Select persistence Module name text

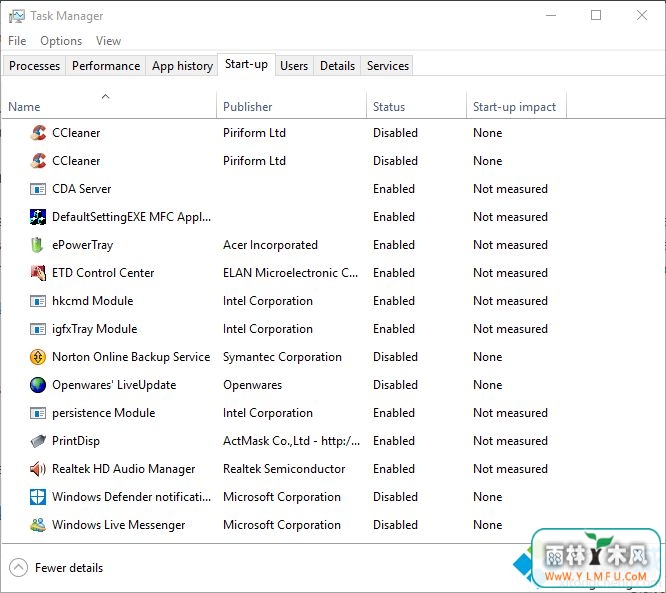click(x=104, y=413)
